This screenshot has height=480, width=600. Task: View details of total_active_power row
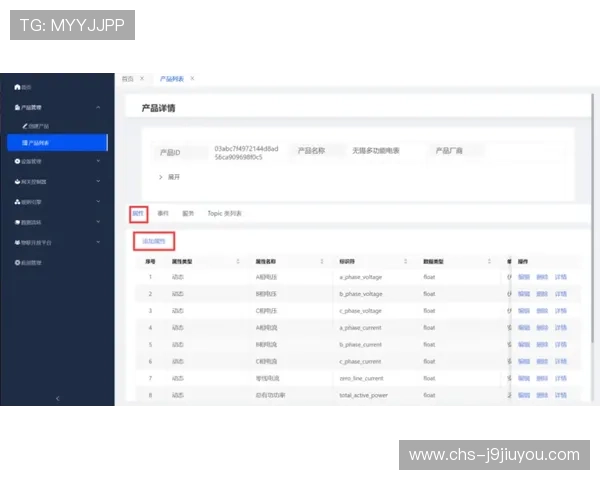pos(561,395)
